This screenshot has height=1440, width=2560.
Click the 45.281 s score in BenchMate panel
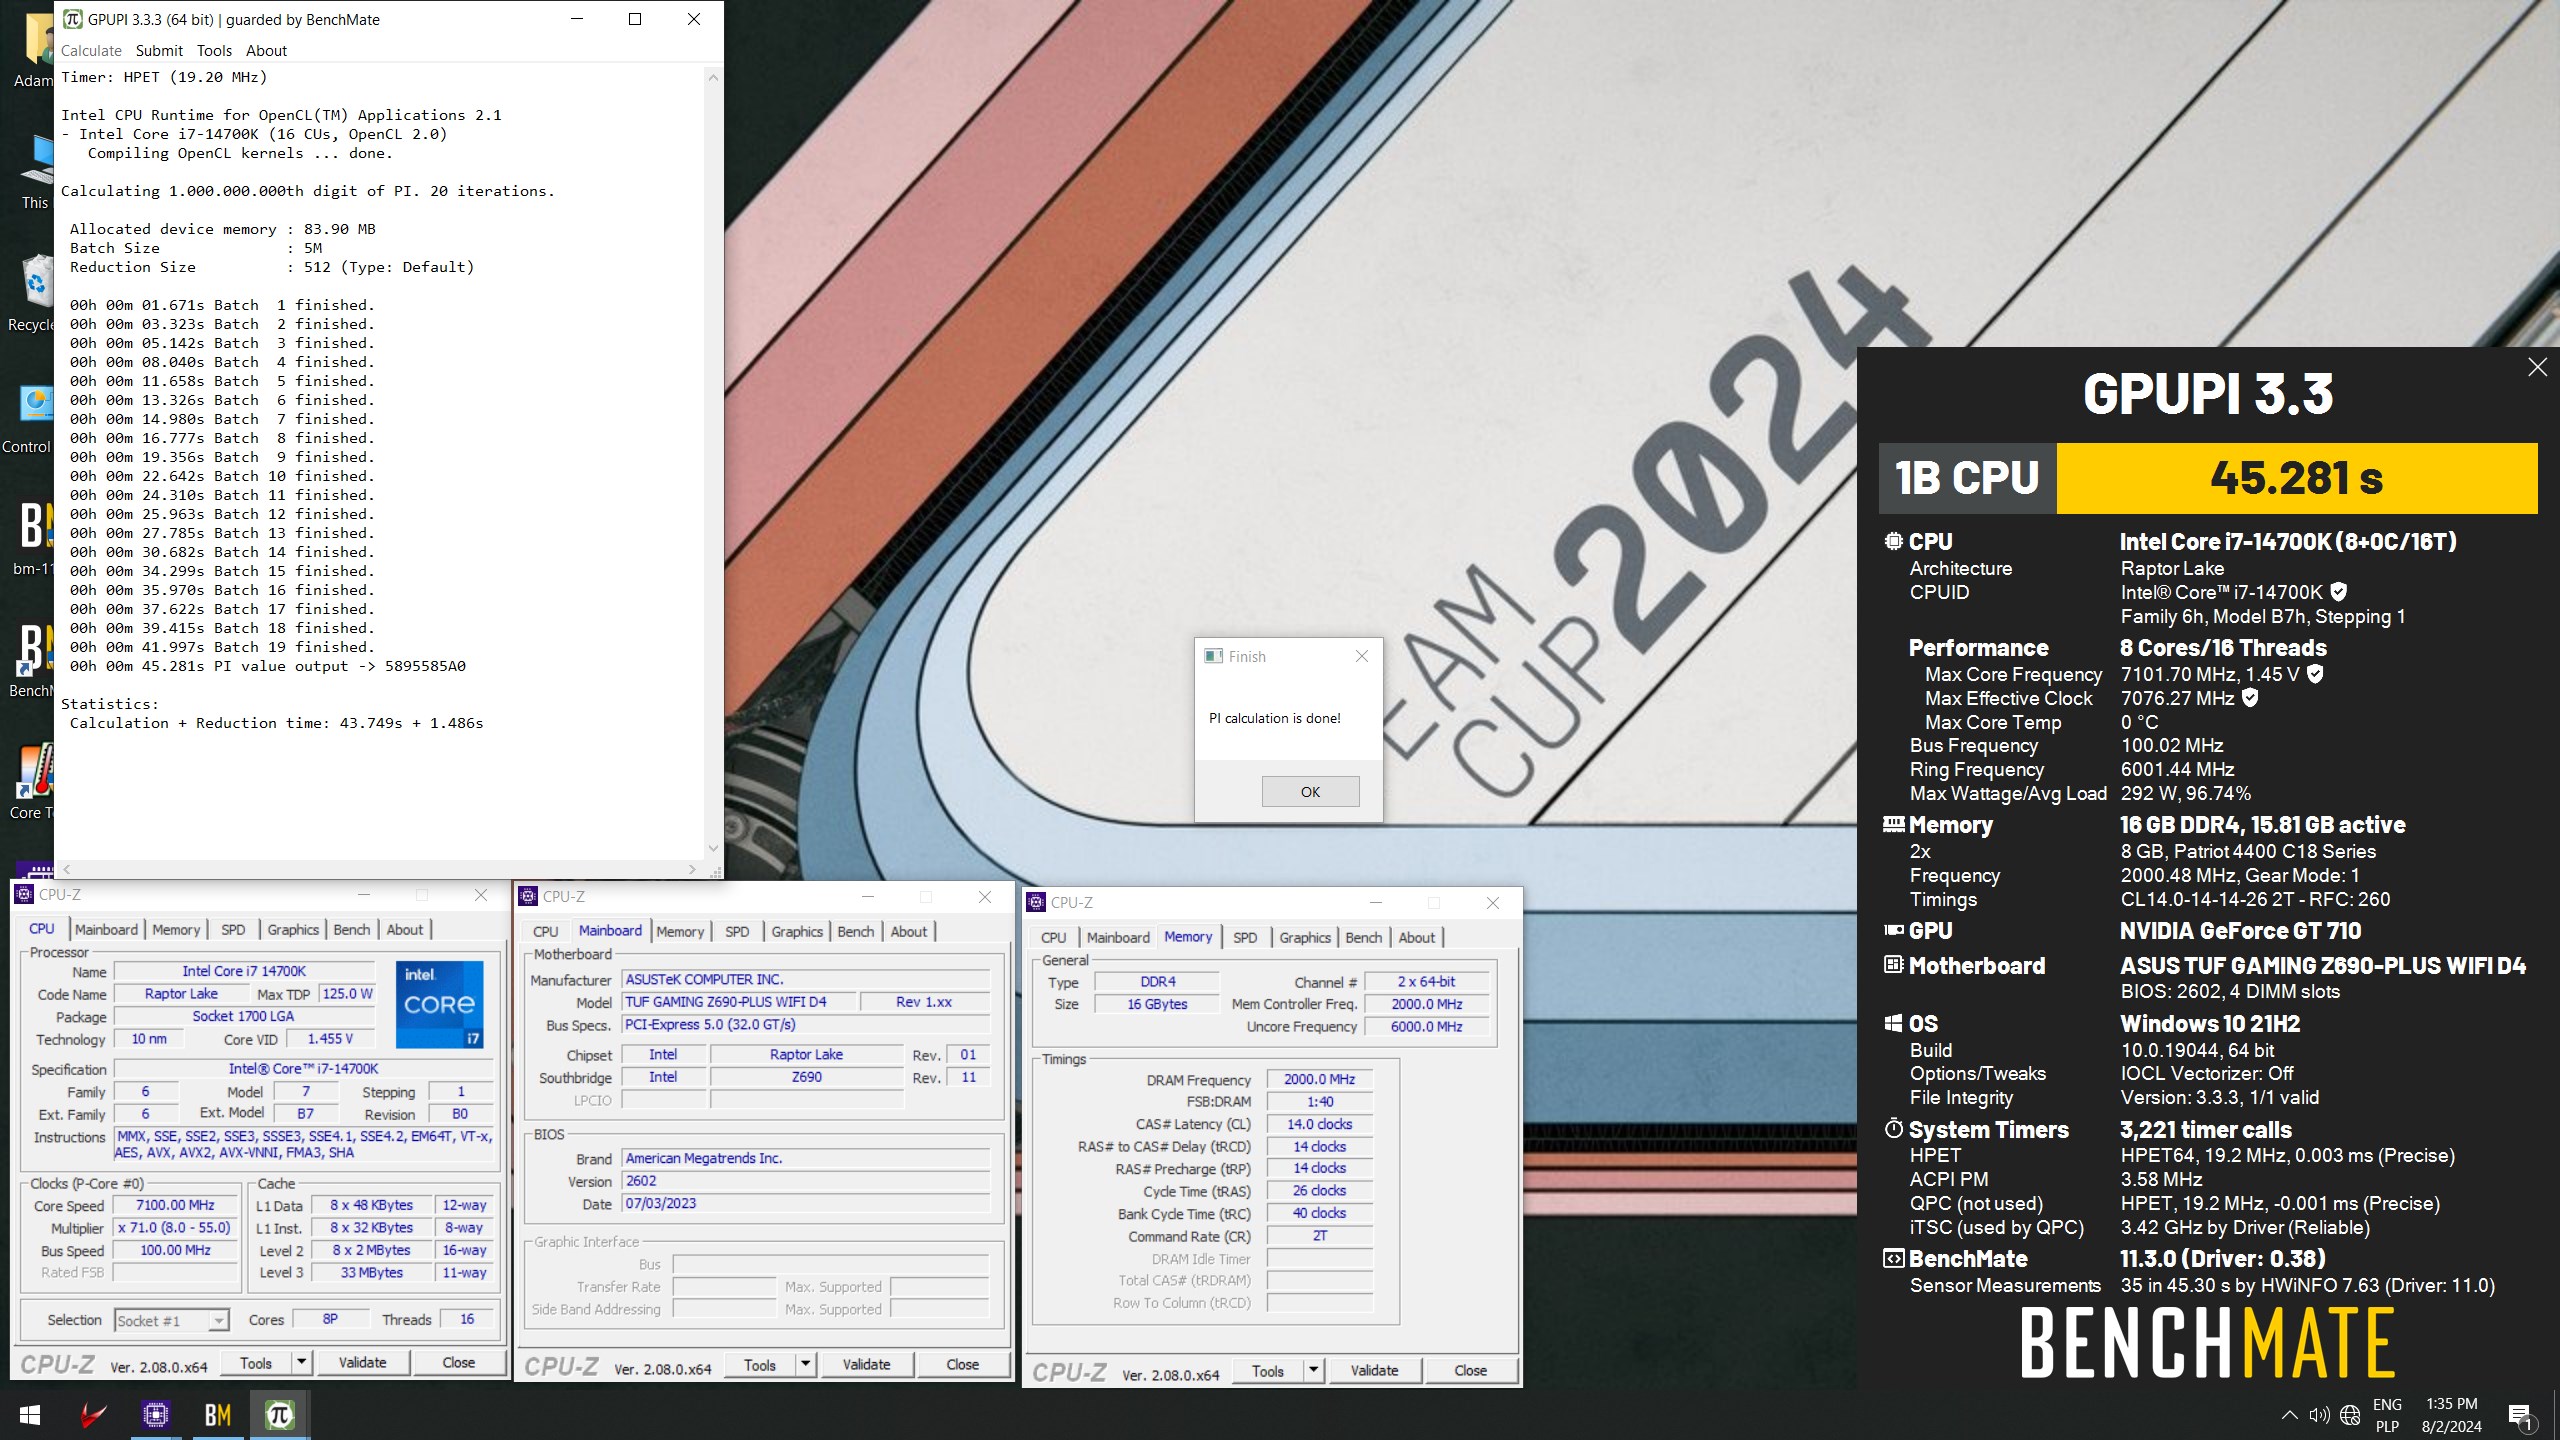2296,478
